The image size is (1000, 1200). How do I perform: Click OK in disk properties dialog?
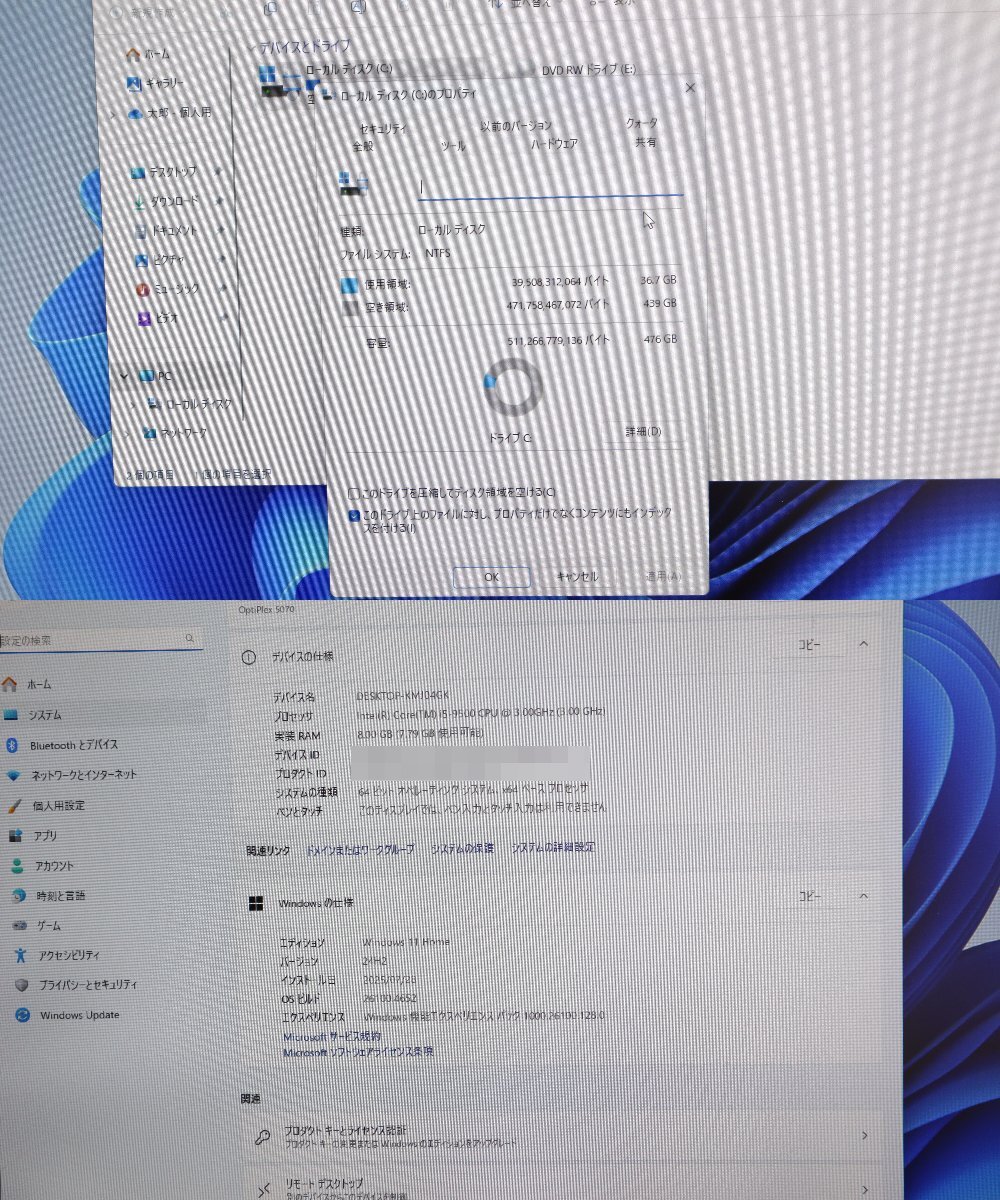pos(491,577)
